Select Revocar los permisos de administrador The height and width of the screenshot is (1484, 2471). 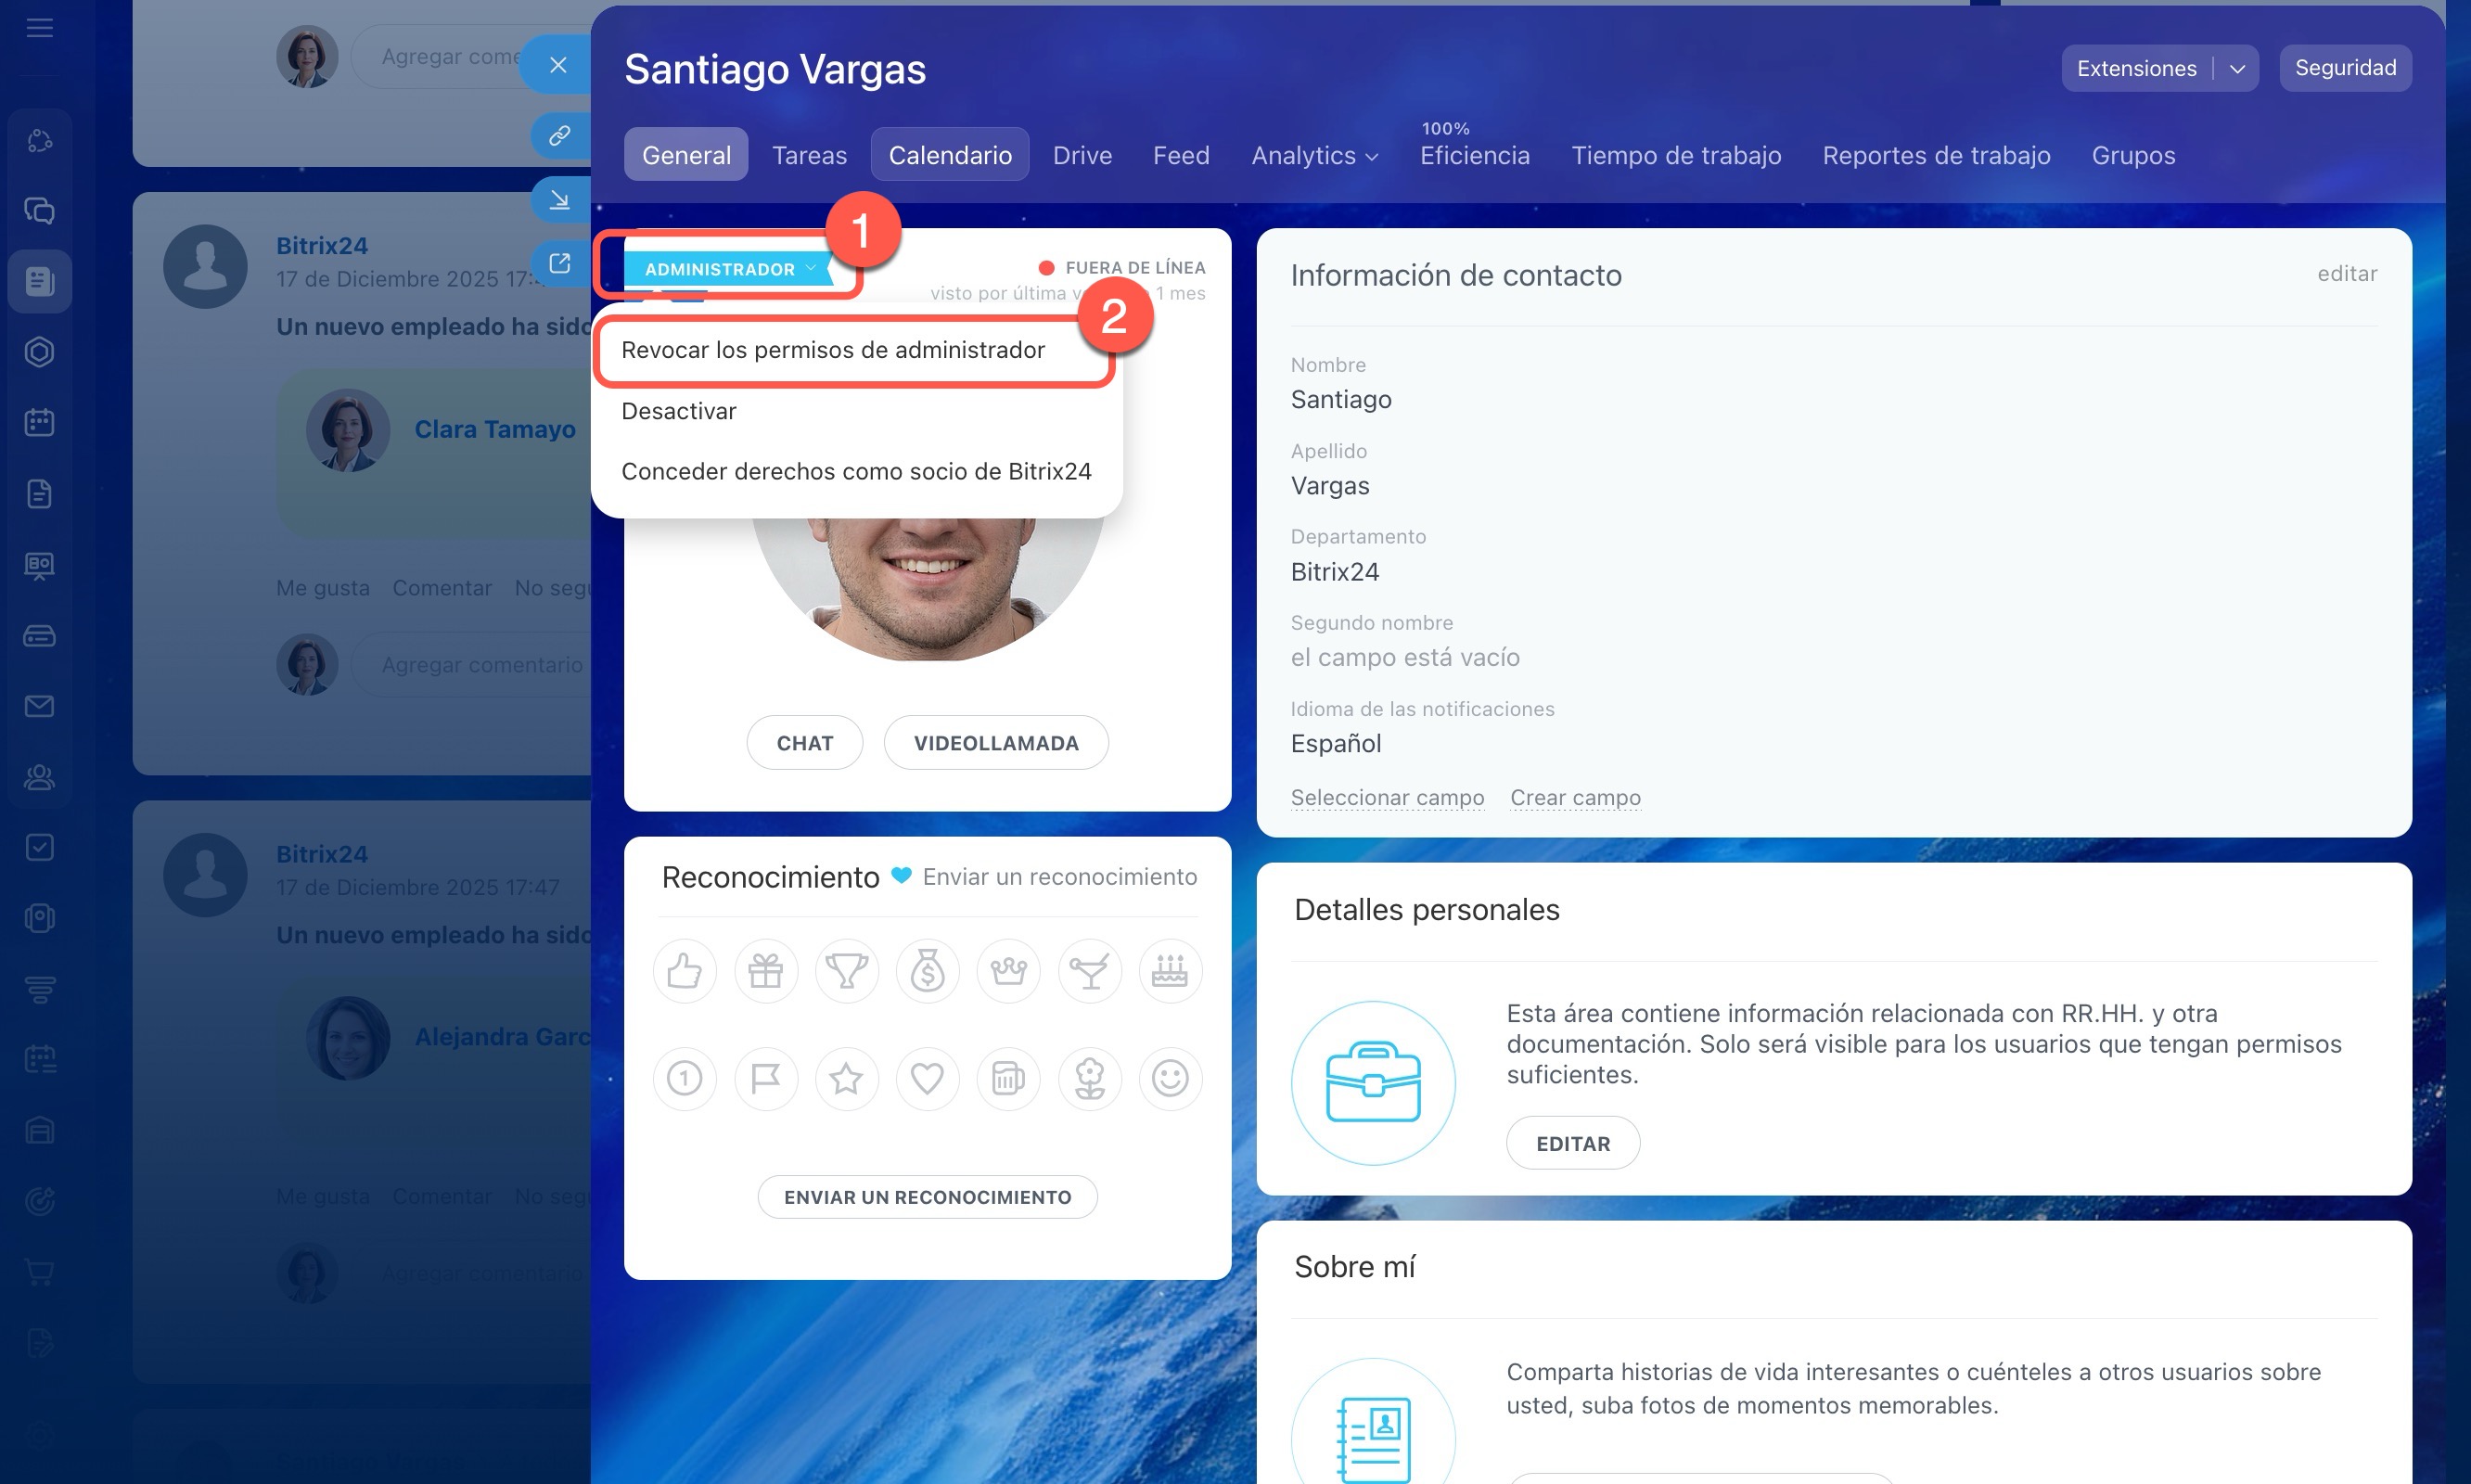(x=832, y=350)
